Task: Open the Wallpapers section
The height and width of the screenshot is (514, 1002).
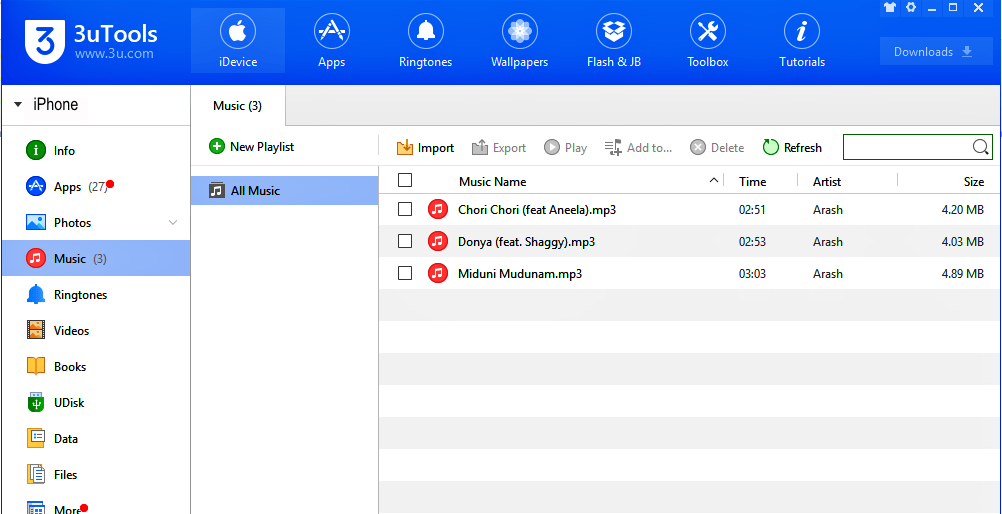Action: 520,40
